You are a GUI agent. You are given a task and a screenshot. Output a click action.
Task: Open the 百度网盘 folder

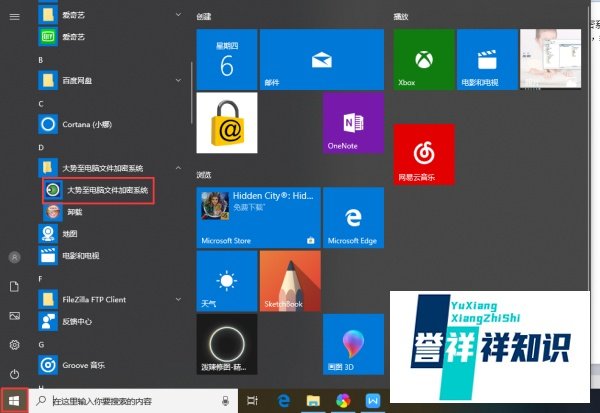click(x=109, y=80)
